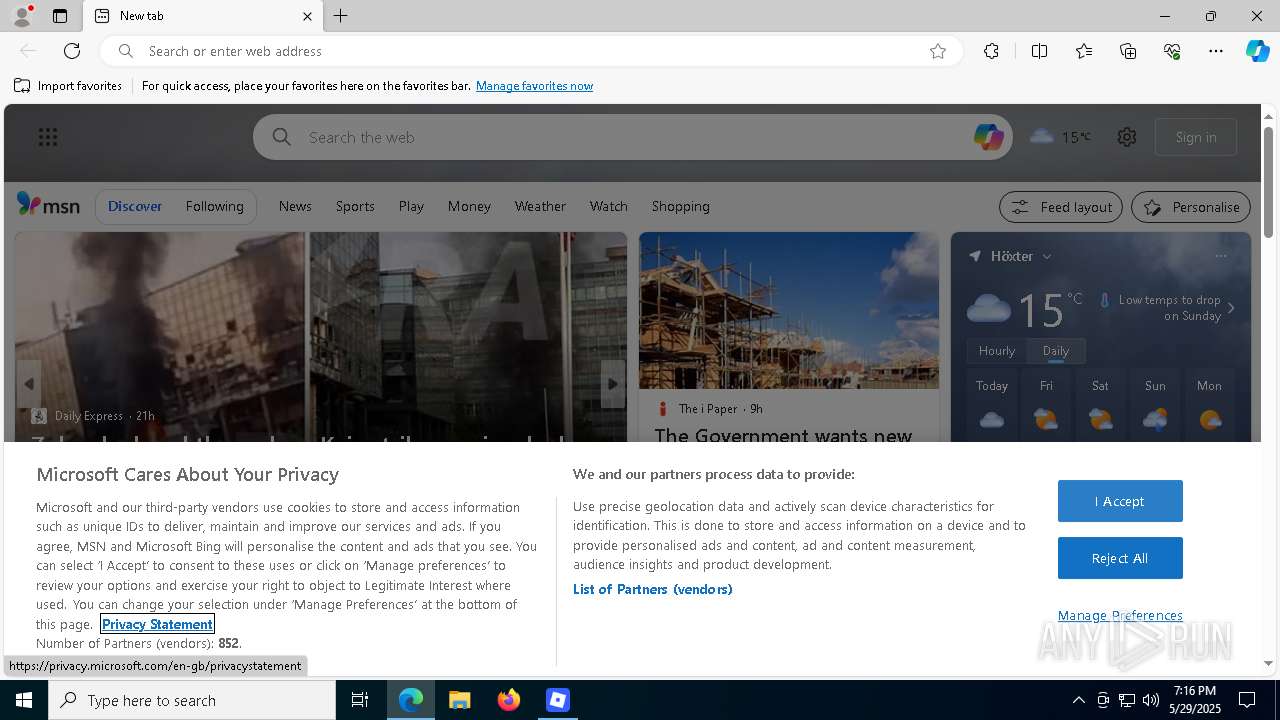Open page settings gear icon
The height and width of the screenshot is (720, 1280).
1127,137
